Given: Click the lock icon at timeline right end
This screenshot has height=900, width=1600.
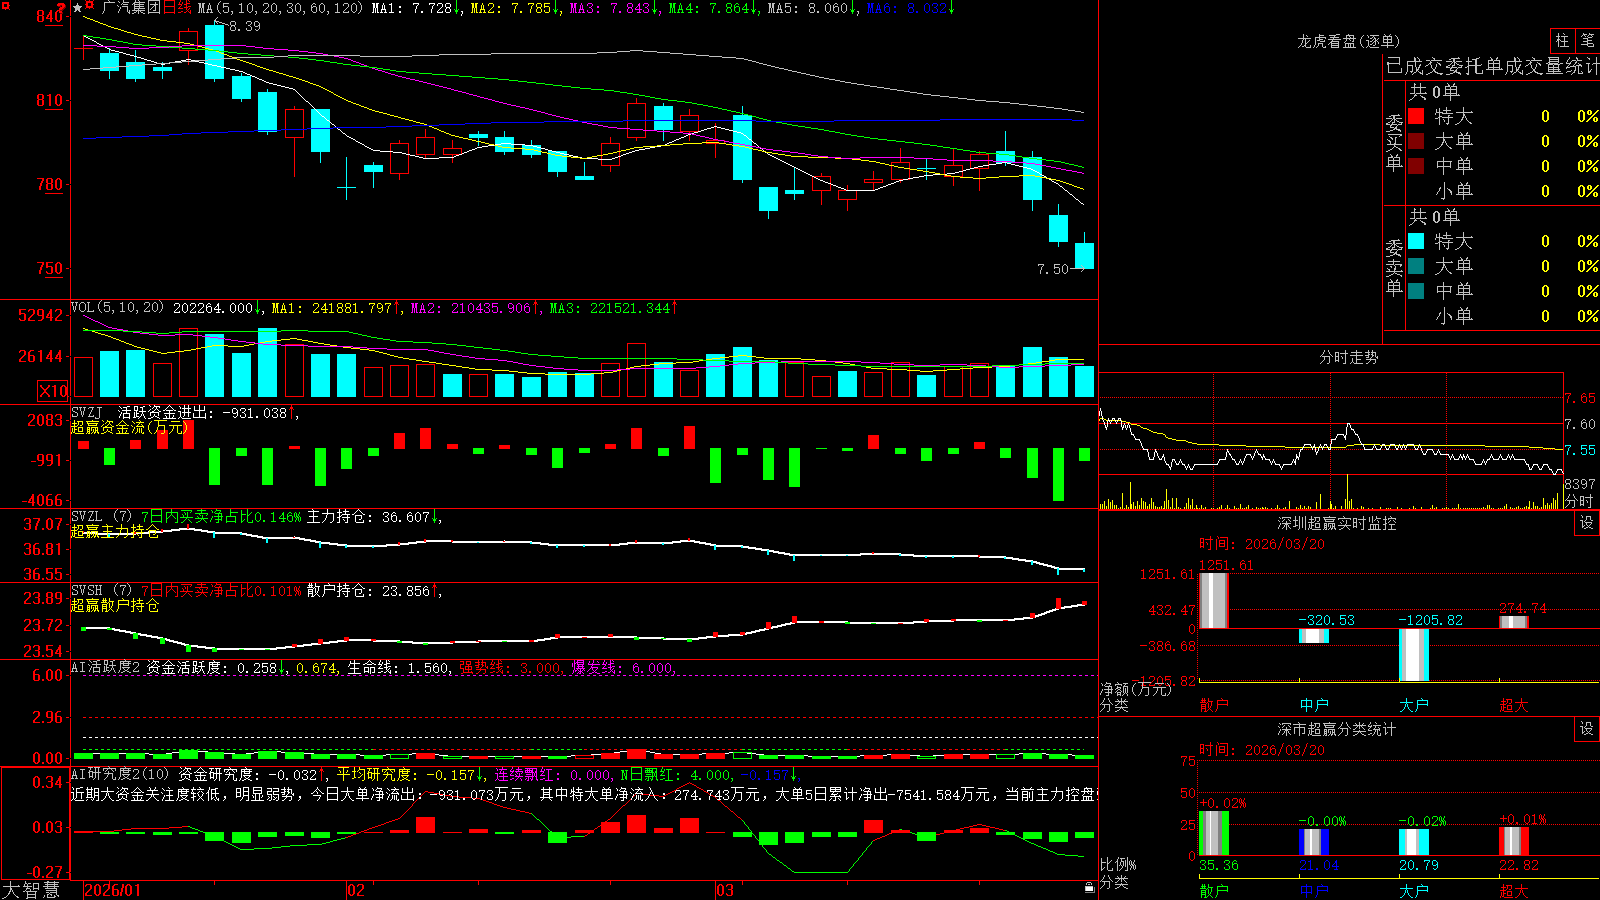Looking at the screenshot, I should [1090, 887].
